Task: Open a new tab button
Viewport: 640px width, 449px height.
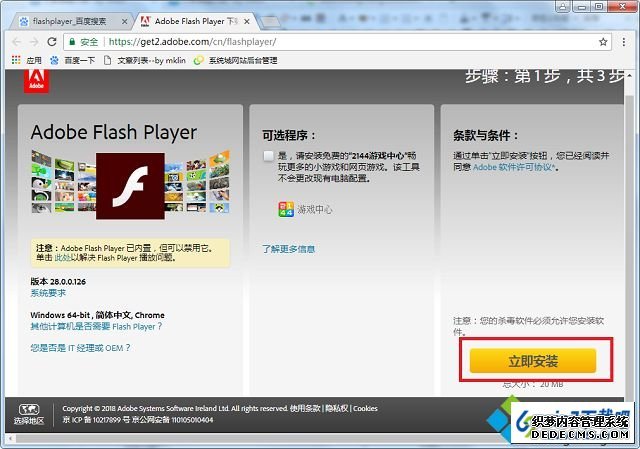Action: click(270, 22)
